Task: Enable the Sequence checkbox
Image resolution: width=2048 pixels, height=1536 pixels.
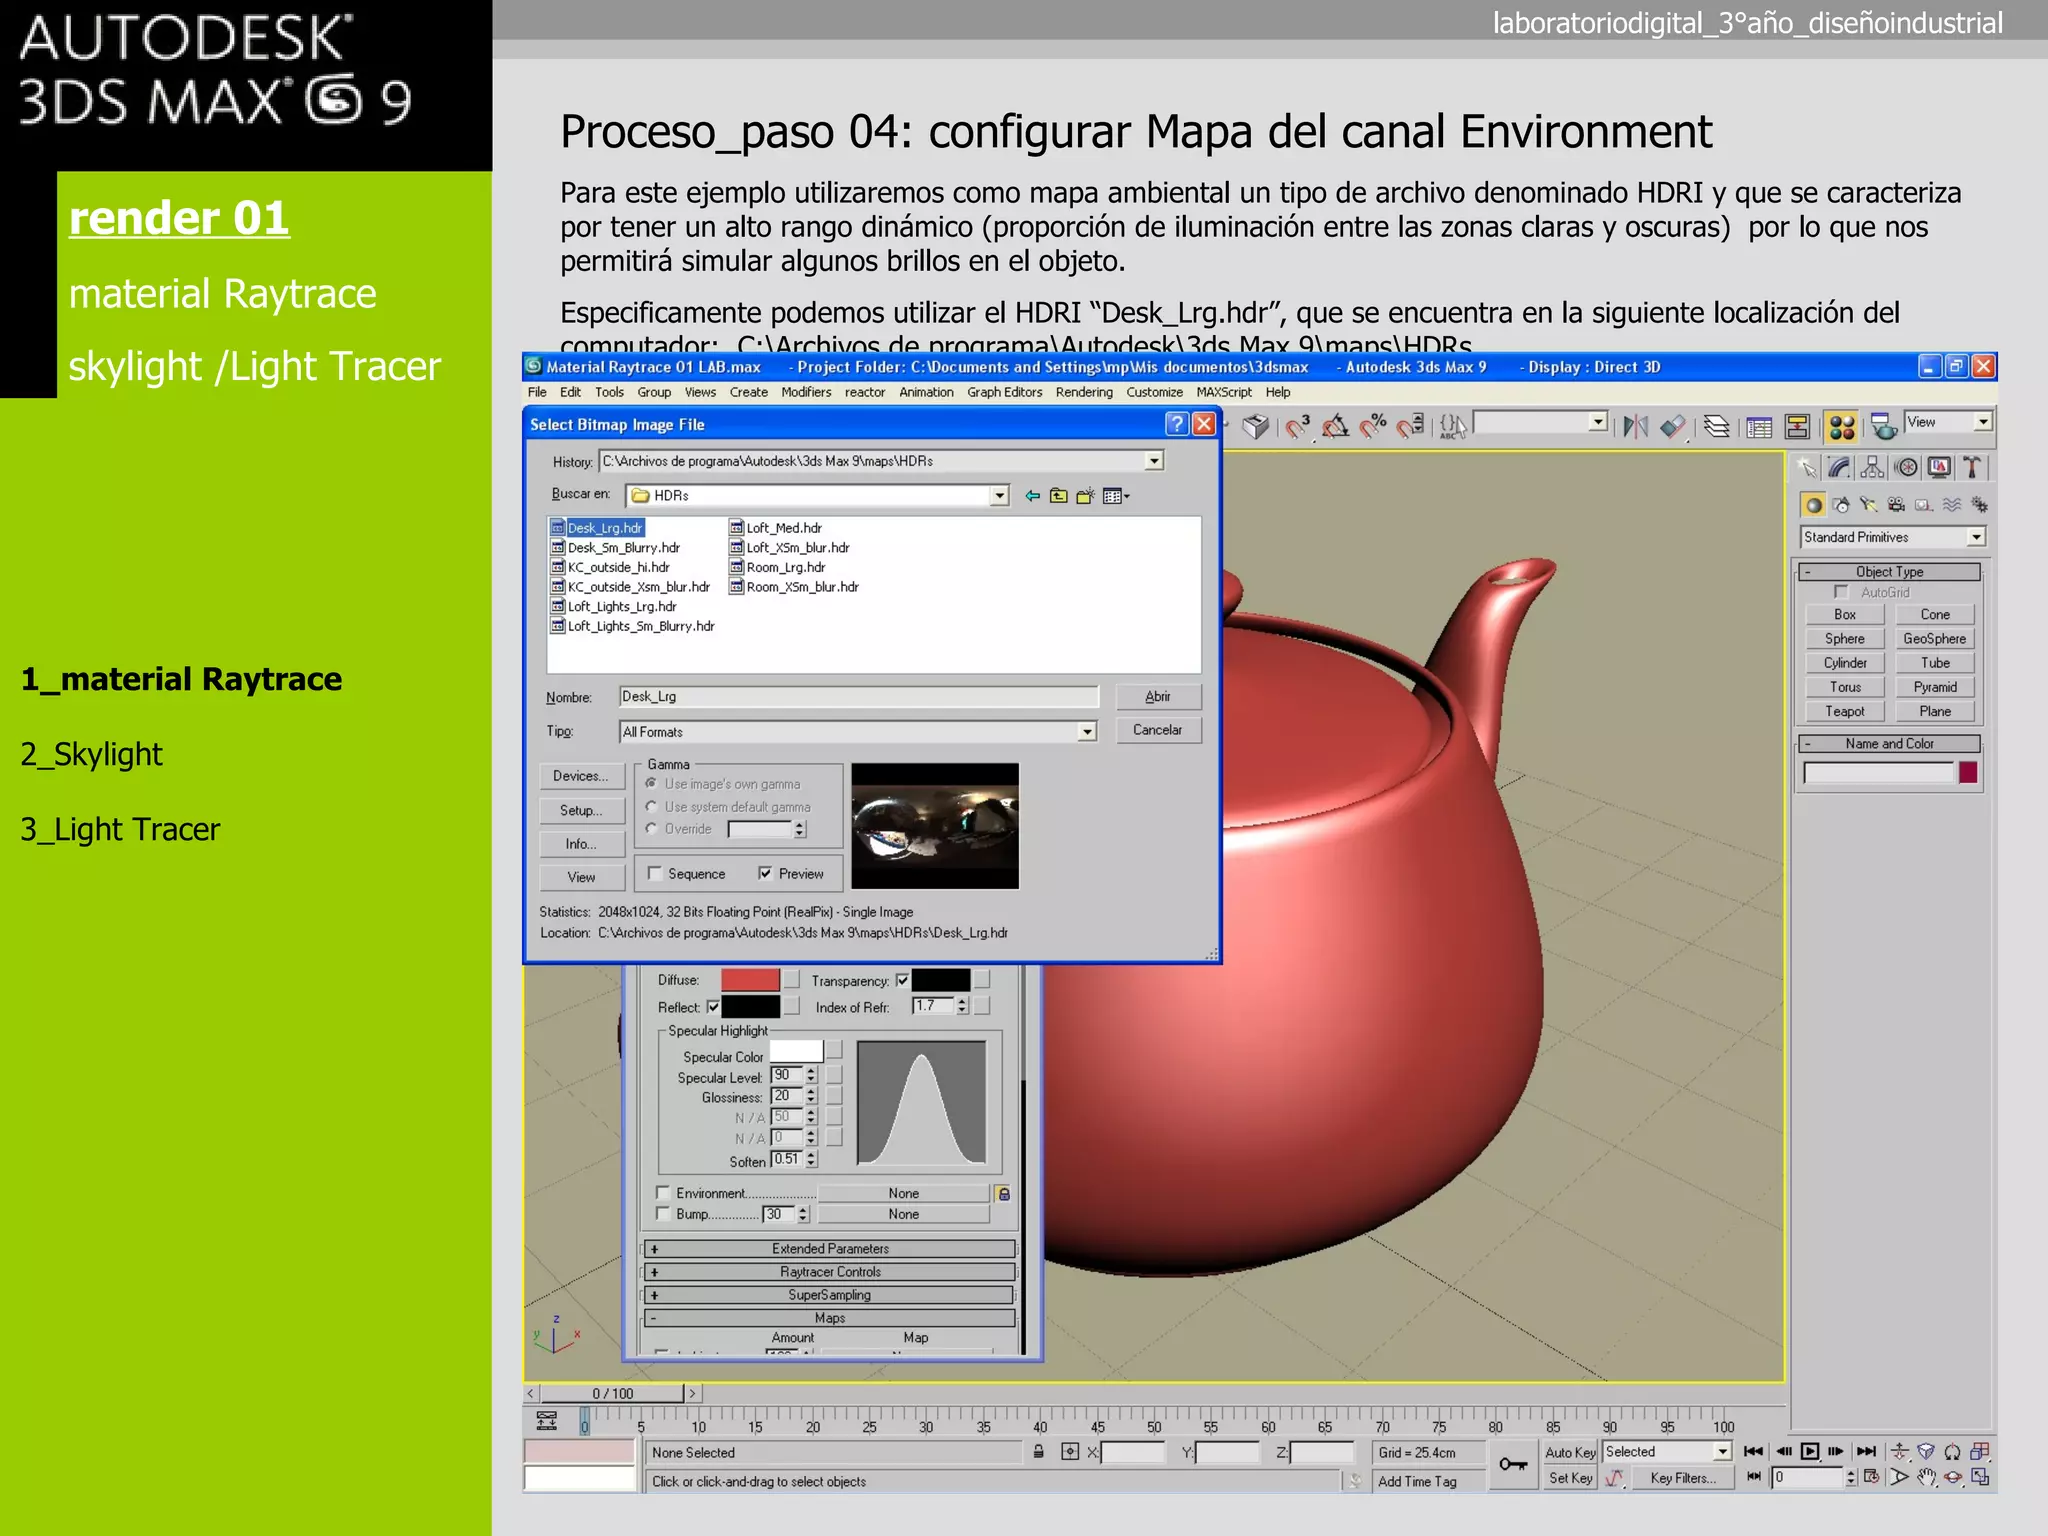Action: tap(655, 873)
